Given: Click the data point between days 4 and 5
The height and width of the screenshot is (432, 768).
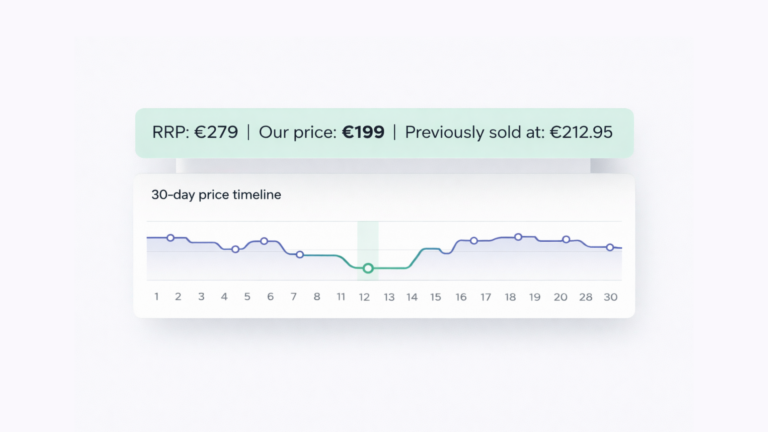Looking at the screenshot, I should 235,249.
